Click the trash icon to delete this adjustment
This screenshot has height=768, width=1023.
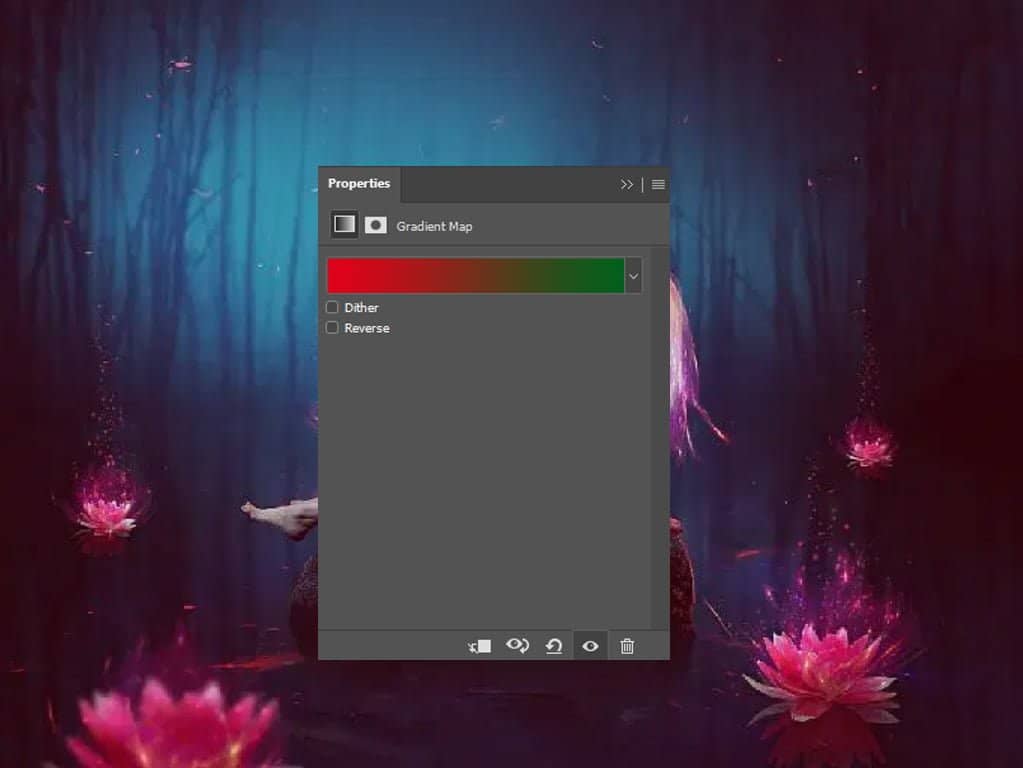tap(627, 646)
